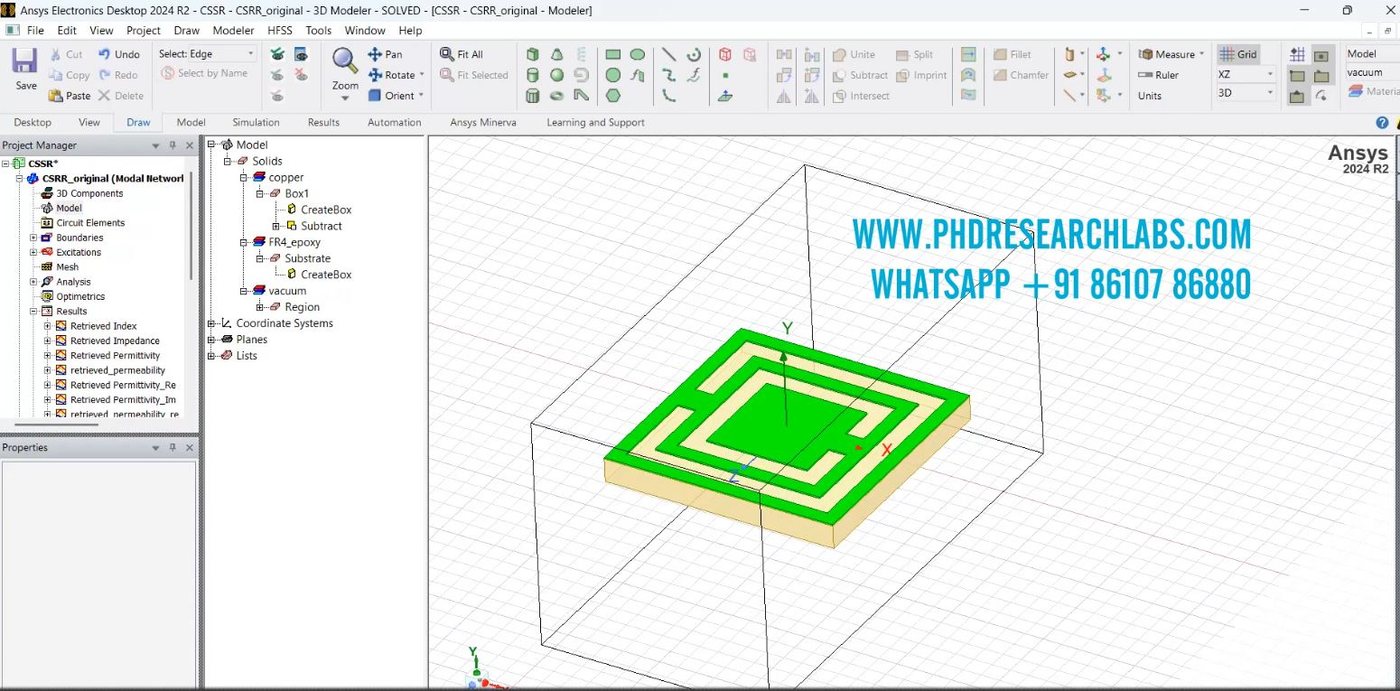Click the Save icon in ribbon

(x=25, y=61)
